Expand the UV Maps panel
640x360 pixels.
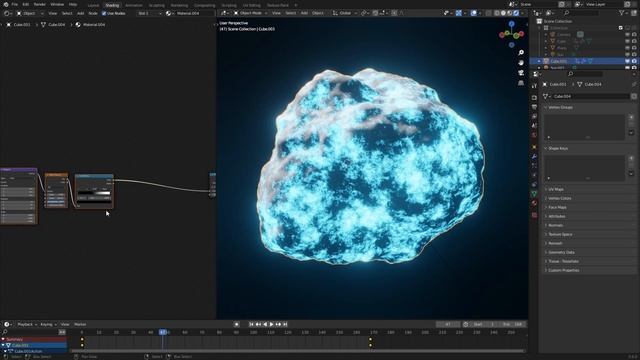[556, 189]
